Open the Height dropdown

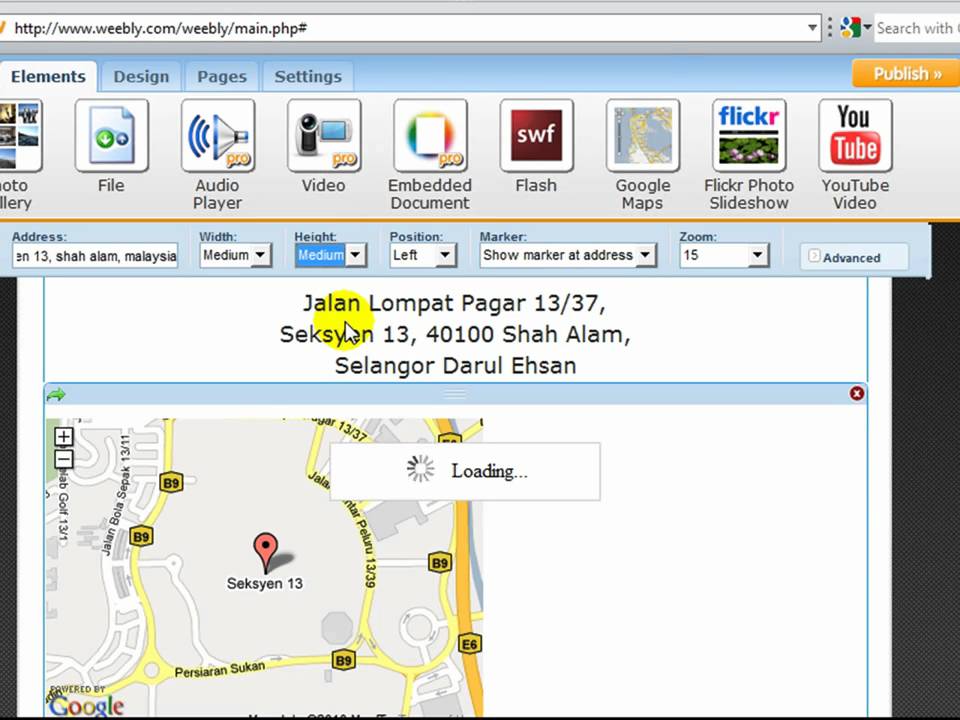click(x=331, y=255)
